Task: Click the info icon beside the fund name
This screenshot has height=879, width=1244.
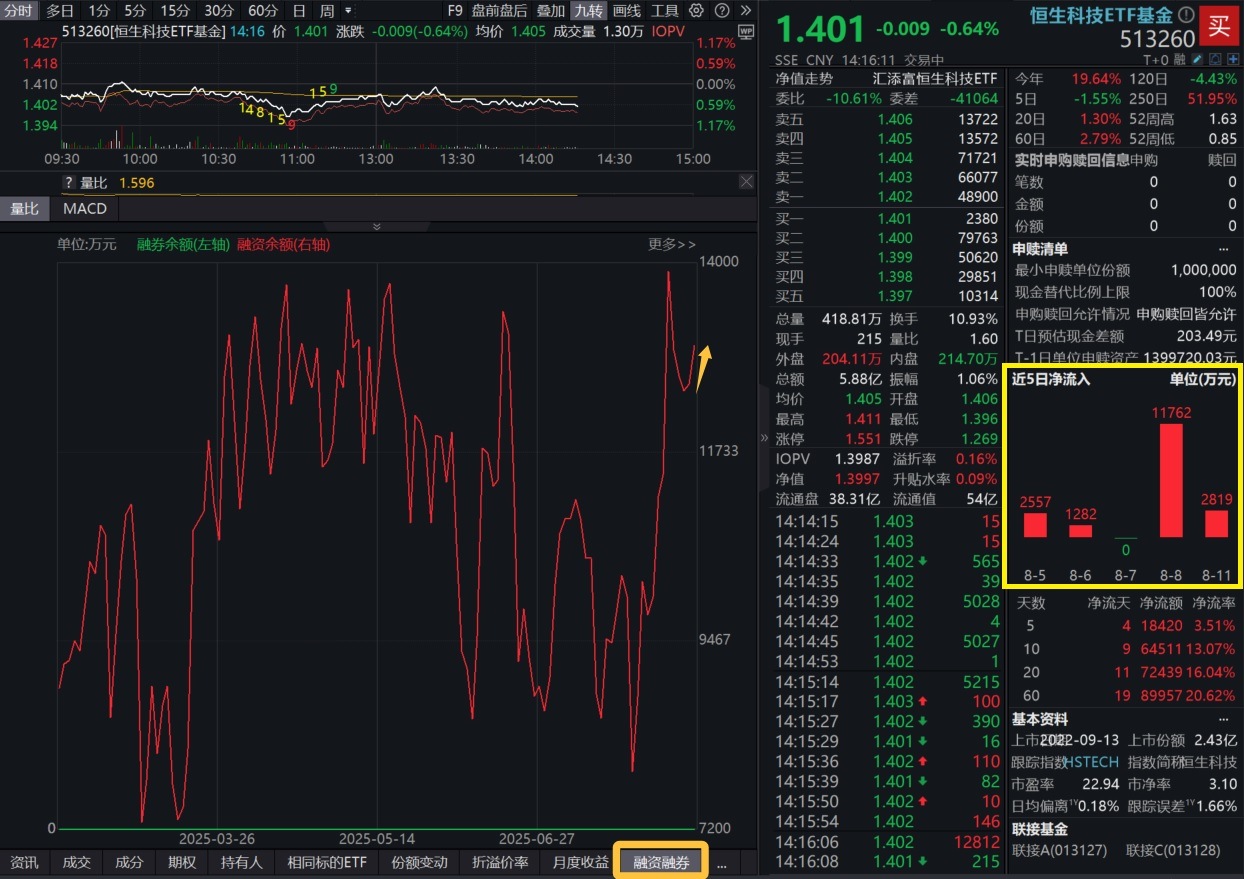Action: 1186,16
